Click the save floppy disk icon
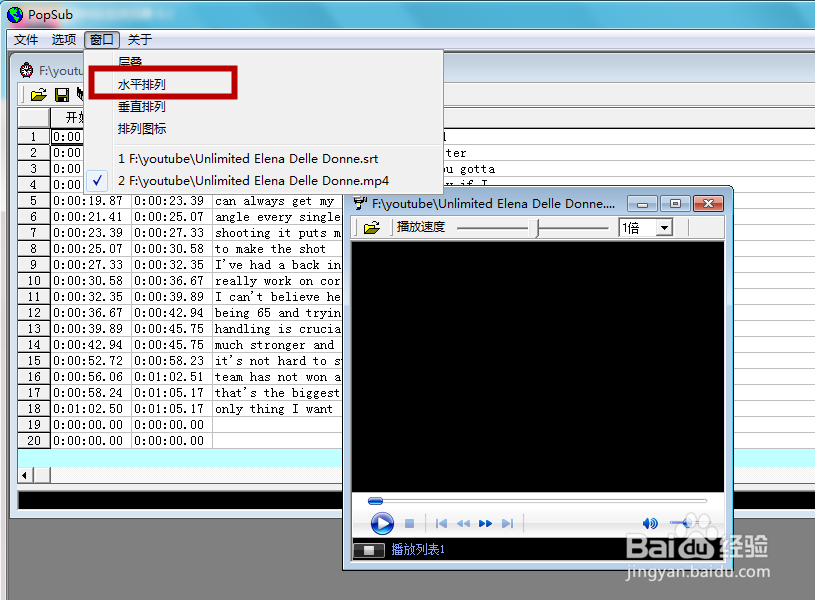 coord(62,95)
